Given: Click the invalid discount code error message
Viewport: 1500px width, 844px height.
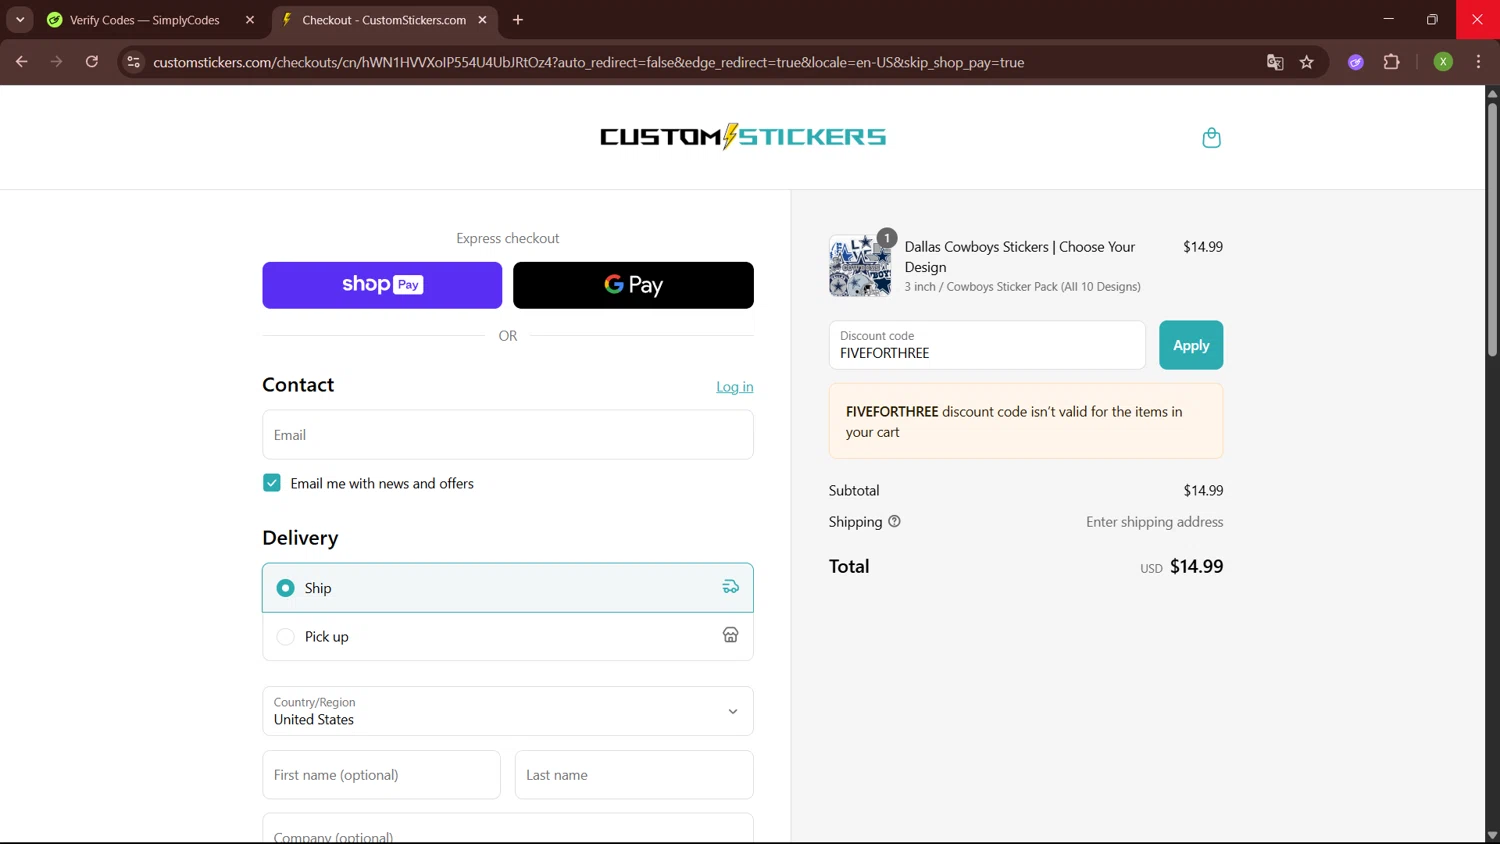Looking at the screenshot, I should click(x=1026, y=421).
